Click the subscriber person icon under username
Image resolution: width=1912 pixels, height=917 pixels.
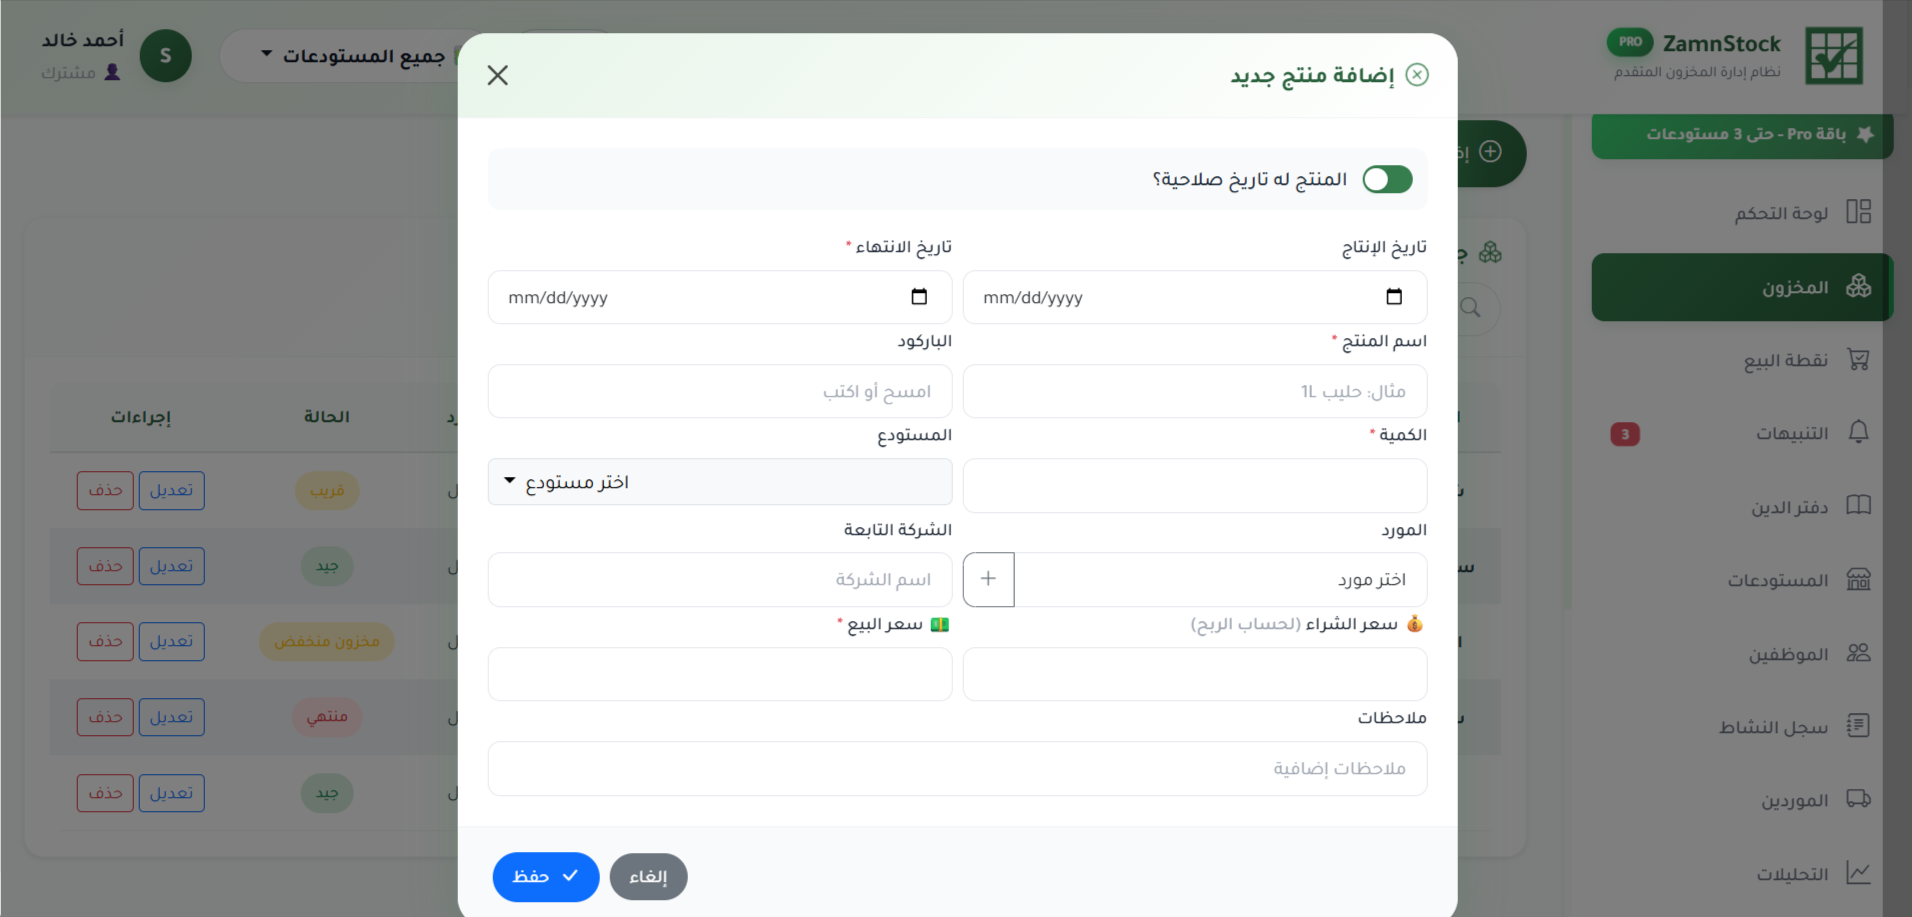point(112,72)
